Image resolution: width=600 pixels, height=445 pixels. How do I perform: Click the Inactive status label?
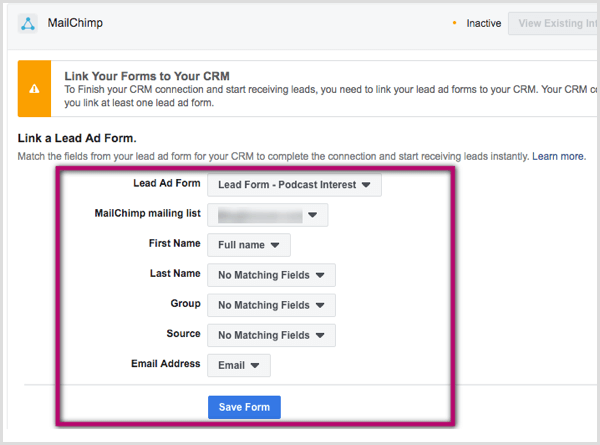pos(484,23)
